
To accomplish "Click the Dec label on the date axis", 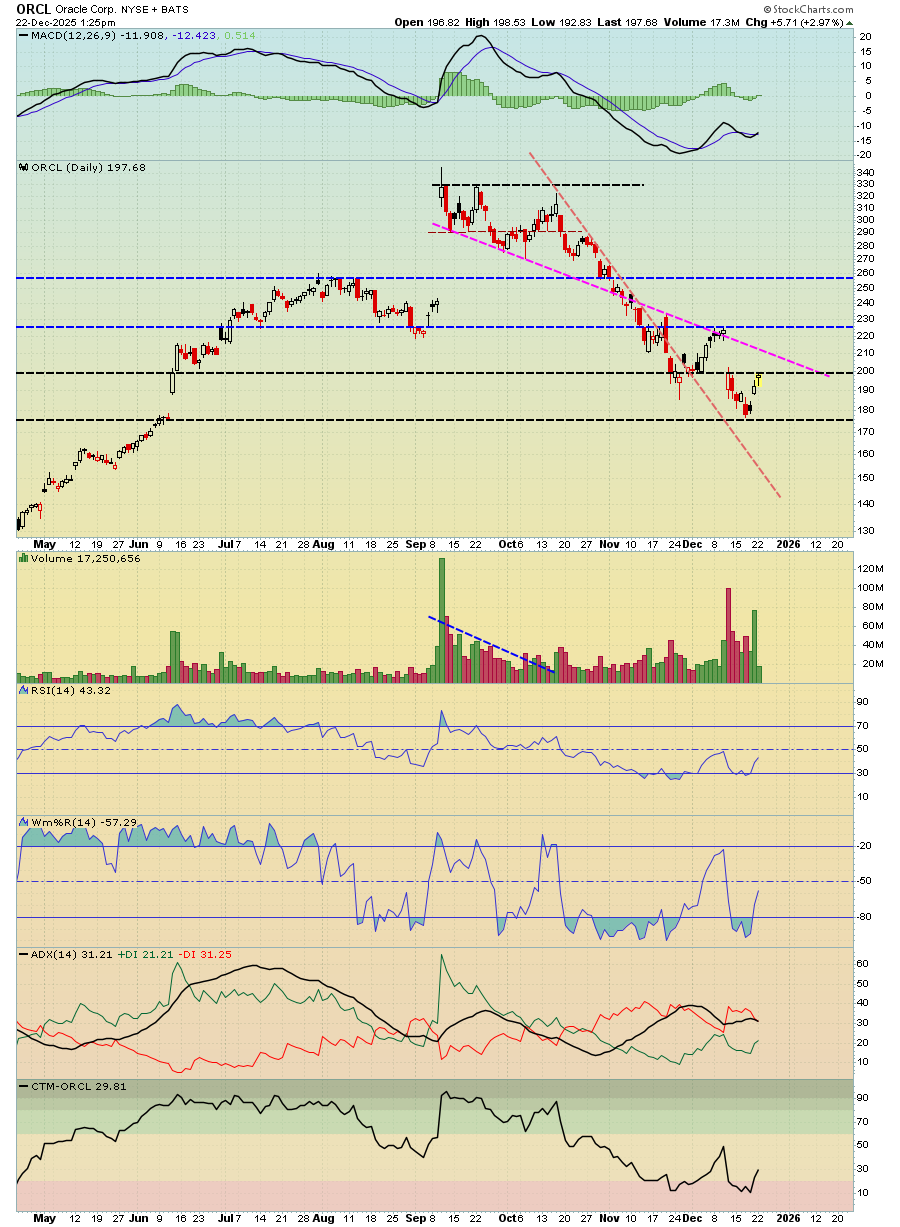I will click(690, 545).
